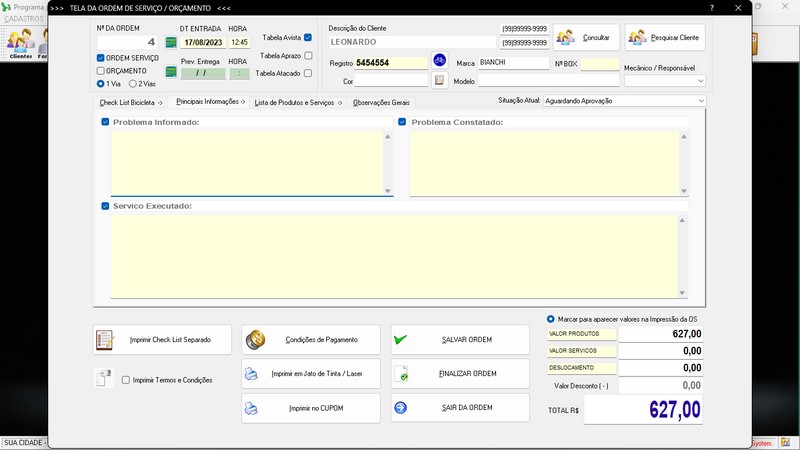
Task: Click the Registro field 5454554
Action: tap(391, 63)
